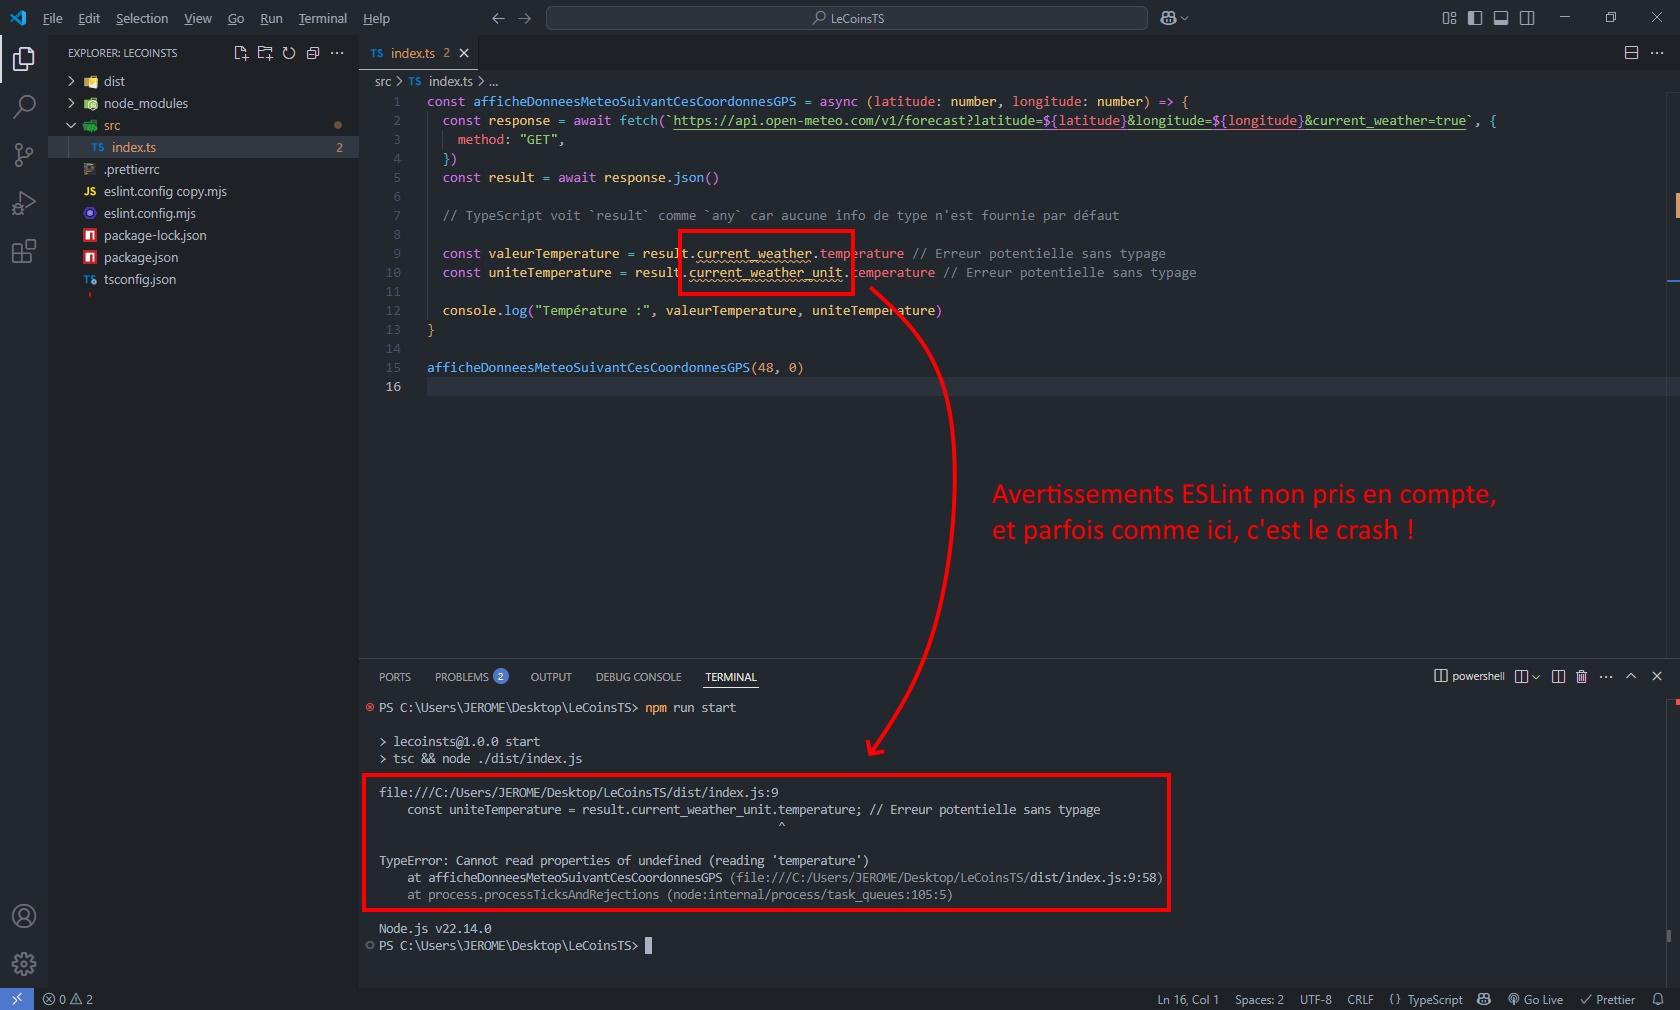Create a new file in Explorer
Screen dimensions: 1680x1010
tap(241, 53)
